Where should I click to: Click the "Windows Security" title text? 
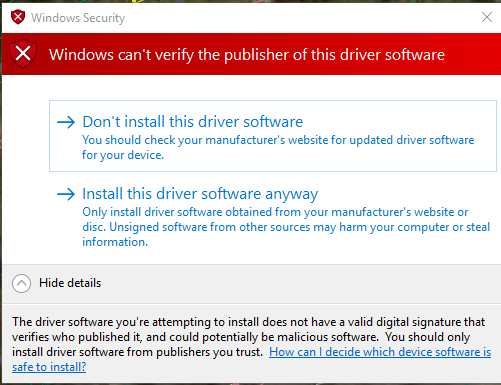click(x=78, y=18)
